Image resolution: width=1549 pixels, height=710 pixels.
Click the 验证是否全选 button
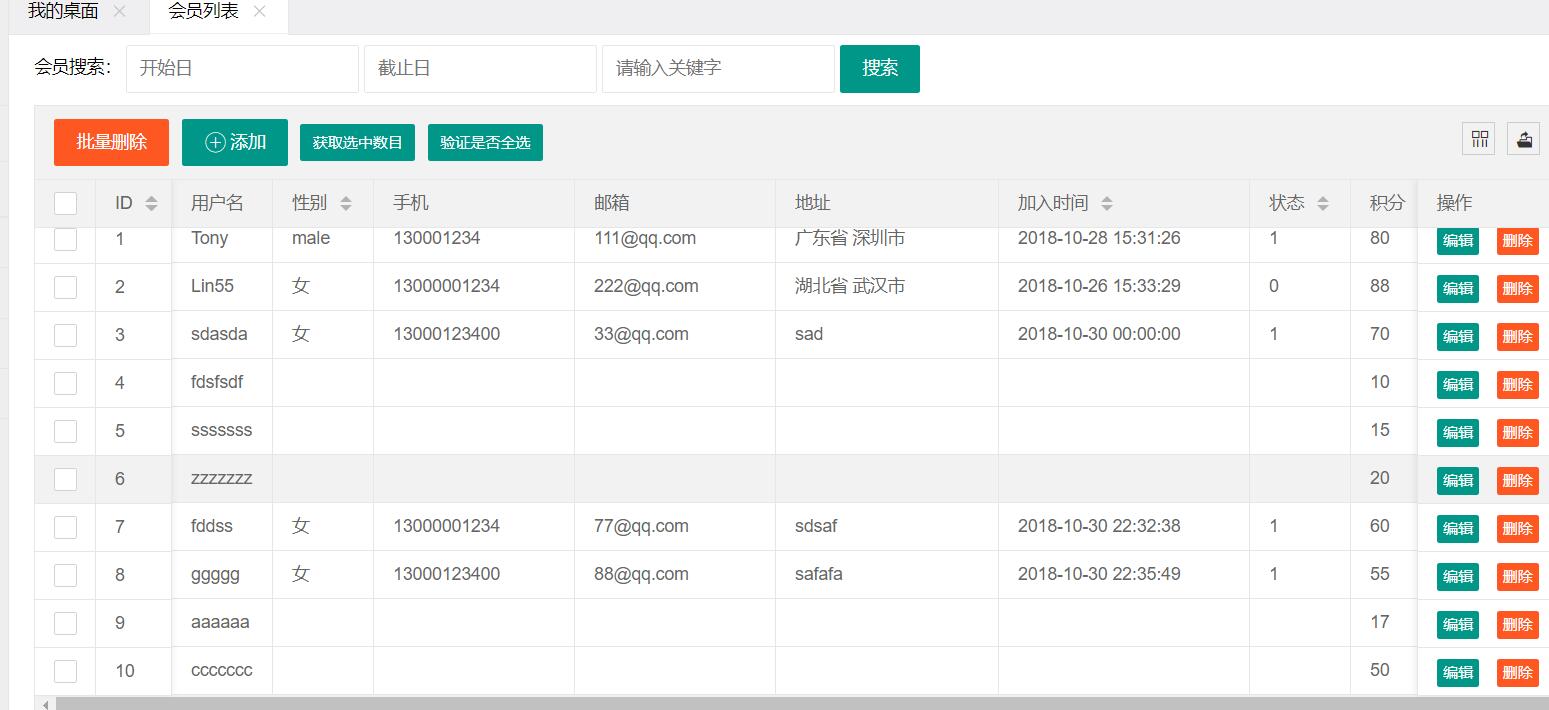pyautogui.click(x=485, y=142)
